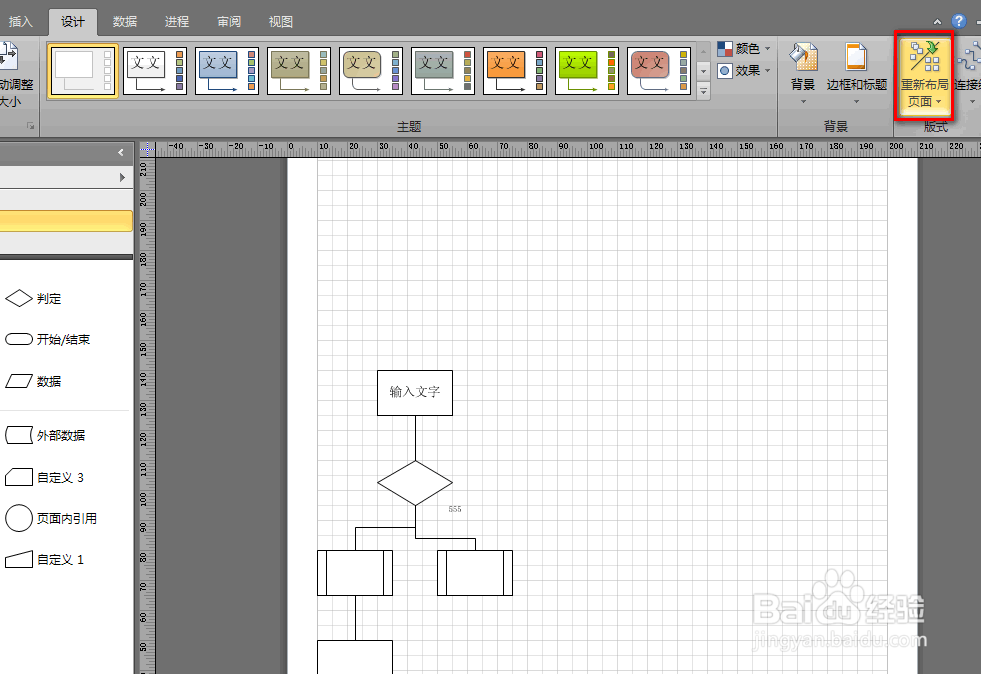The width and height of the screenshot is (981, 674).
Task: Open Visio help question mark icon
Action: 958,21
